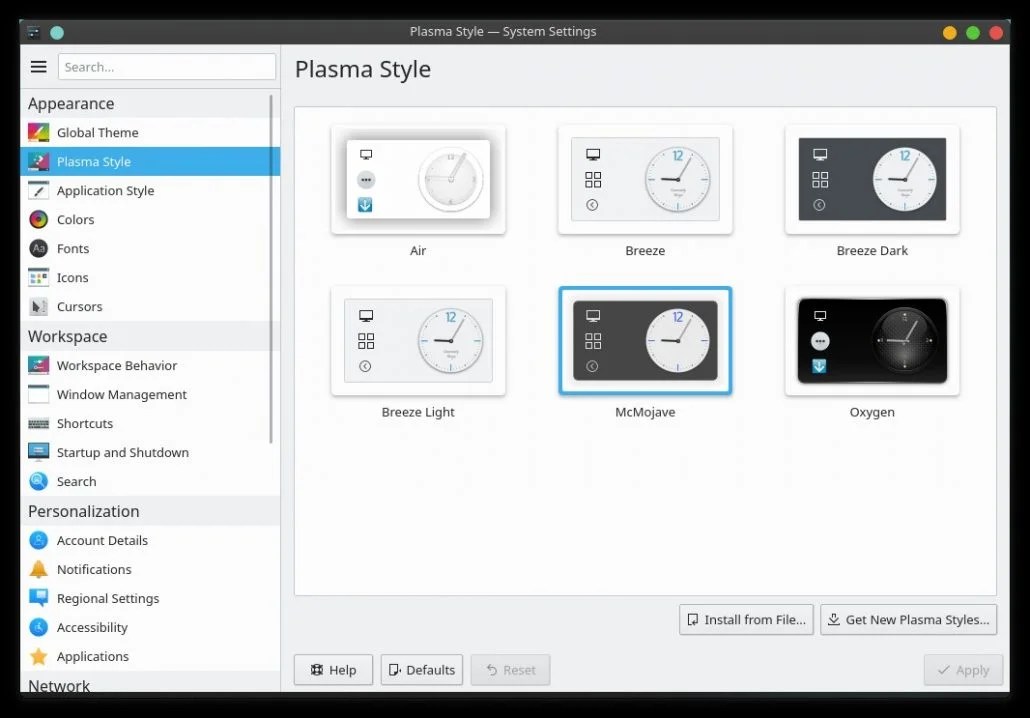
Task: Click the Application Style pencil icon
Action: [39, 191]
